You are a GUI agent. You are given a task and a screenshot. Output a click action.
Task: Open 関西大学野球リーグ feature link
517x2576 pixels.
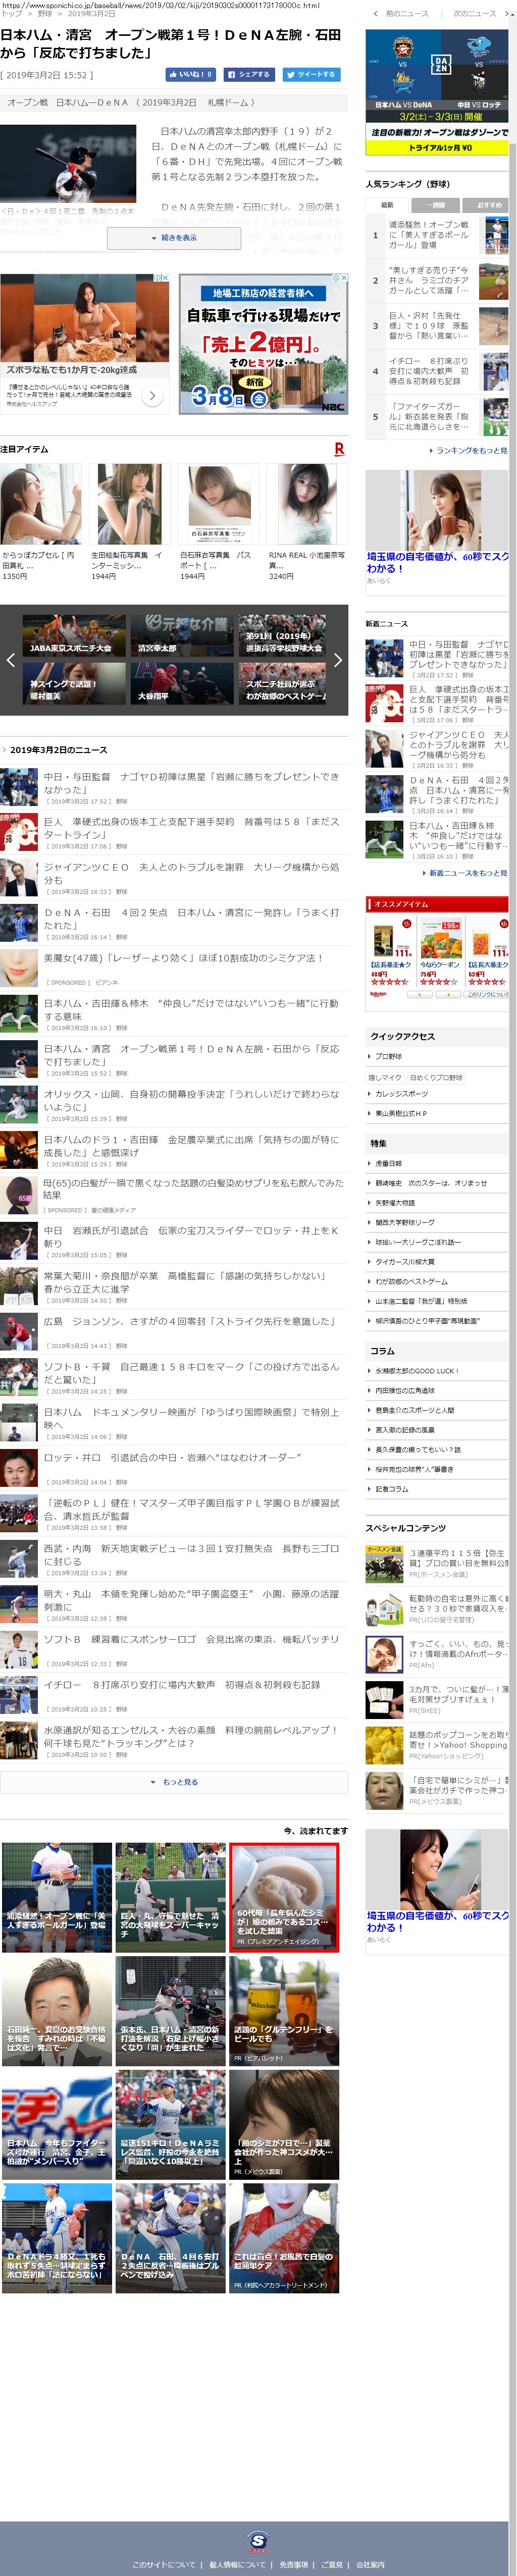pyautogui.click(x=405, y=1223)
